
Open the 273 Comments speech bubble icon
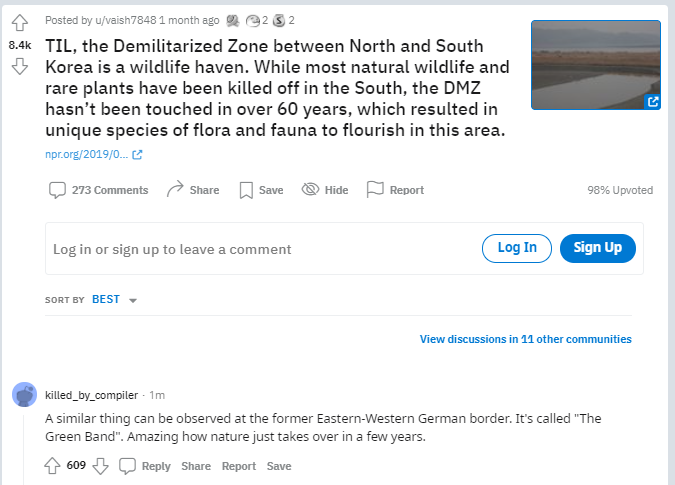pyautogui.click(x=57, y=190)
